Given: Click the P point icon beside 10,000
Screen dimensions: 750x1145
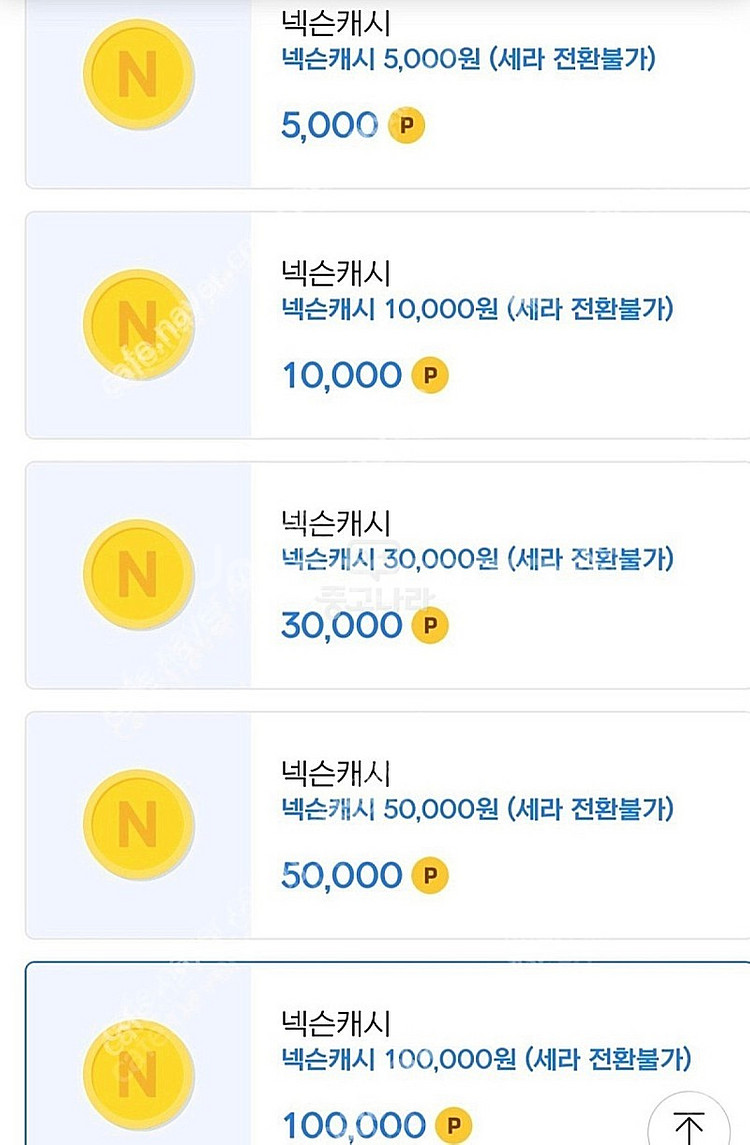Looking at the screenshot, I should click(x=430, y=376).
